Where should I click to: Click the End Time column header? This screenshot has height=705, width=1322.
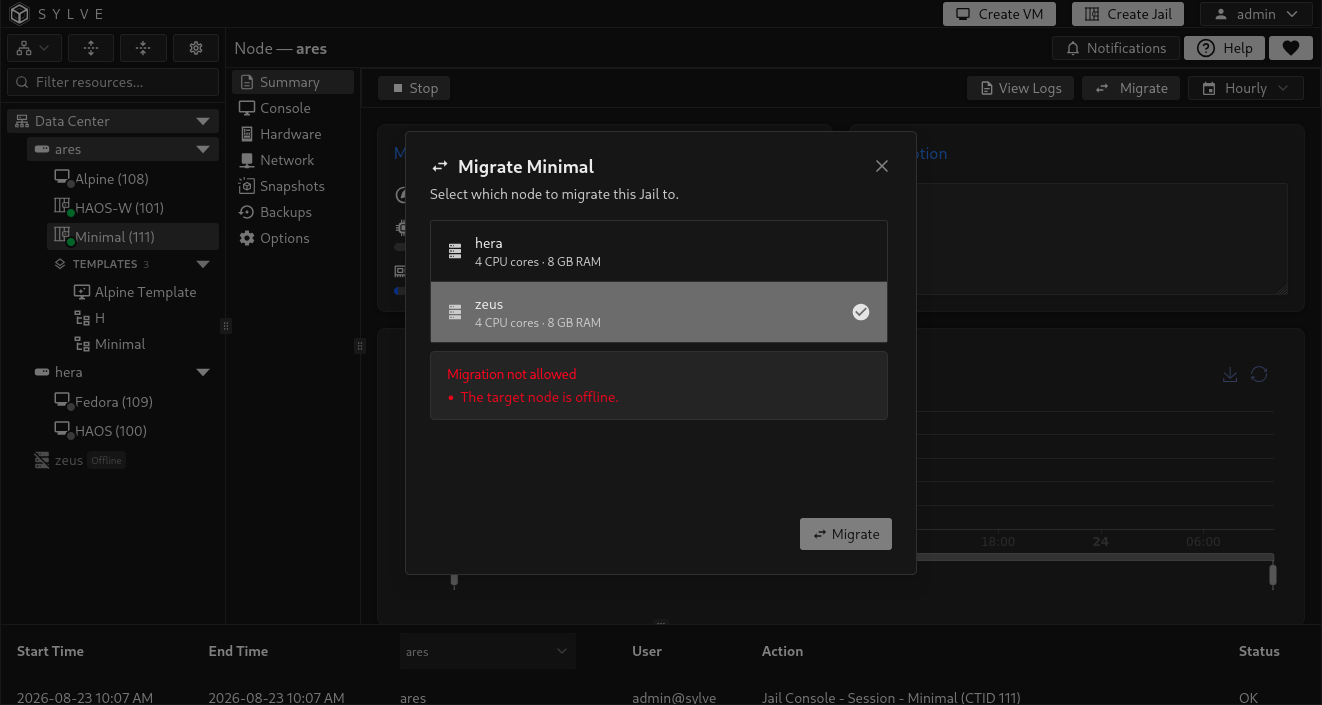pos(238,651)
